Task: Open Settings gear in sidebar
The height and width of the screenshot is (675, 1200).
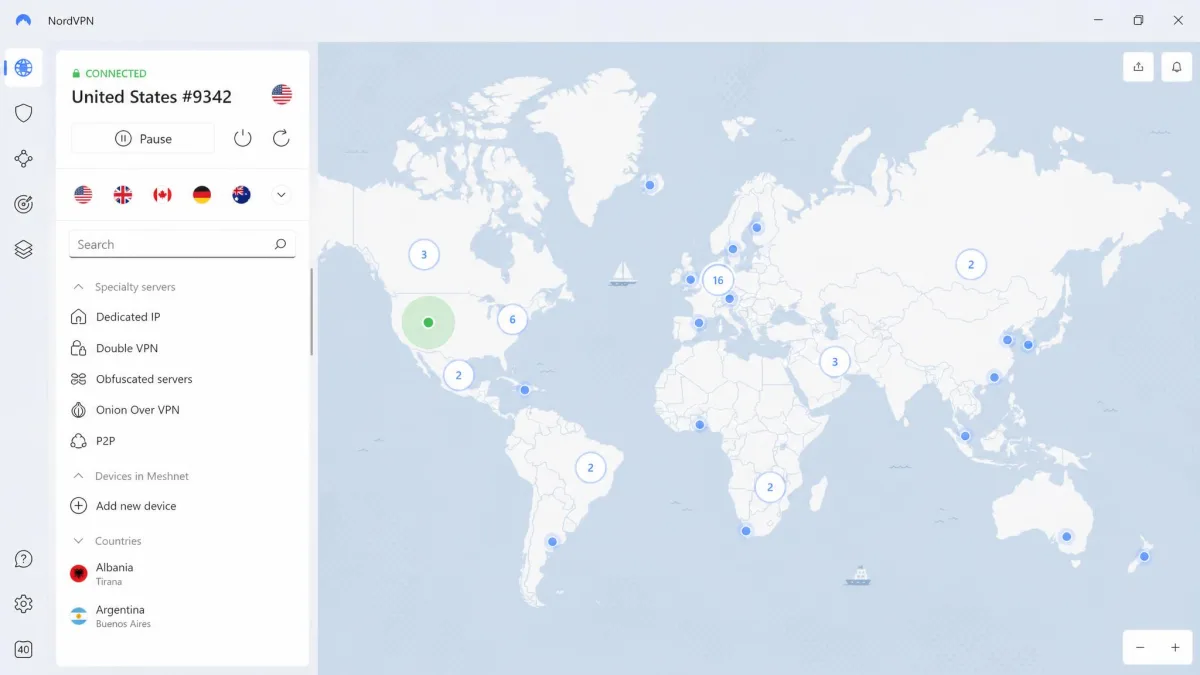Action: [24, 604]
